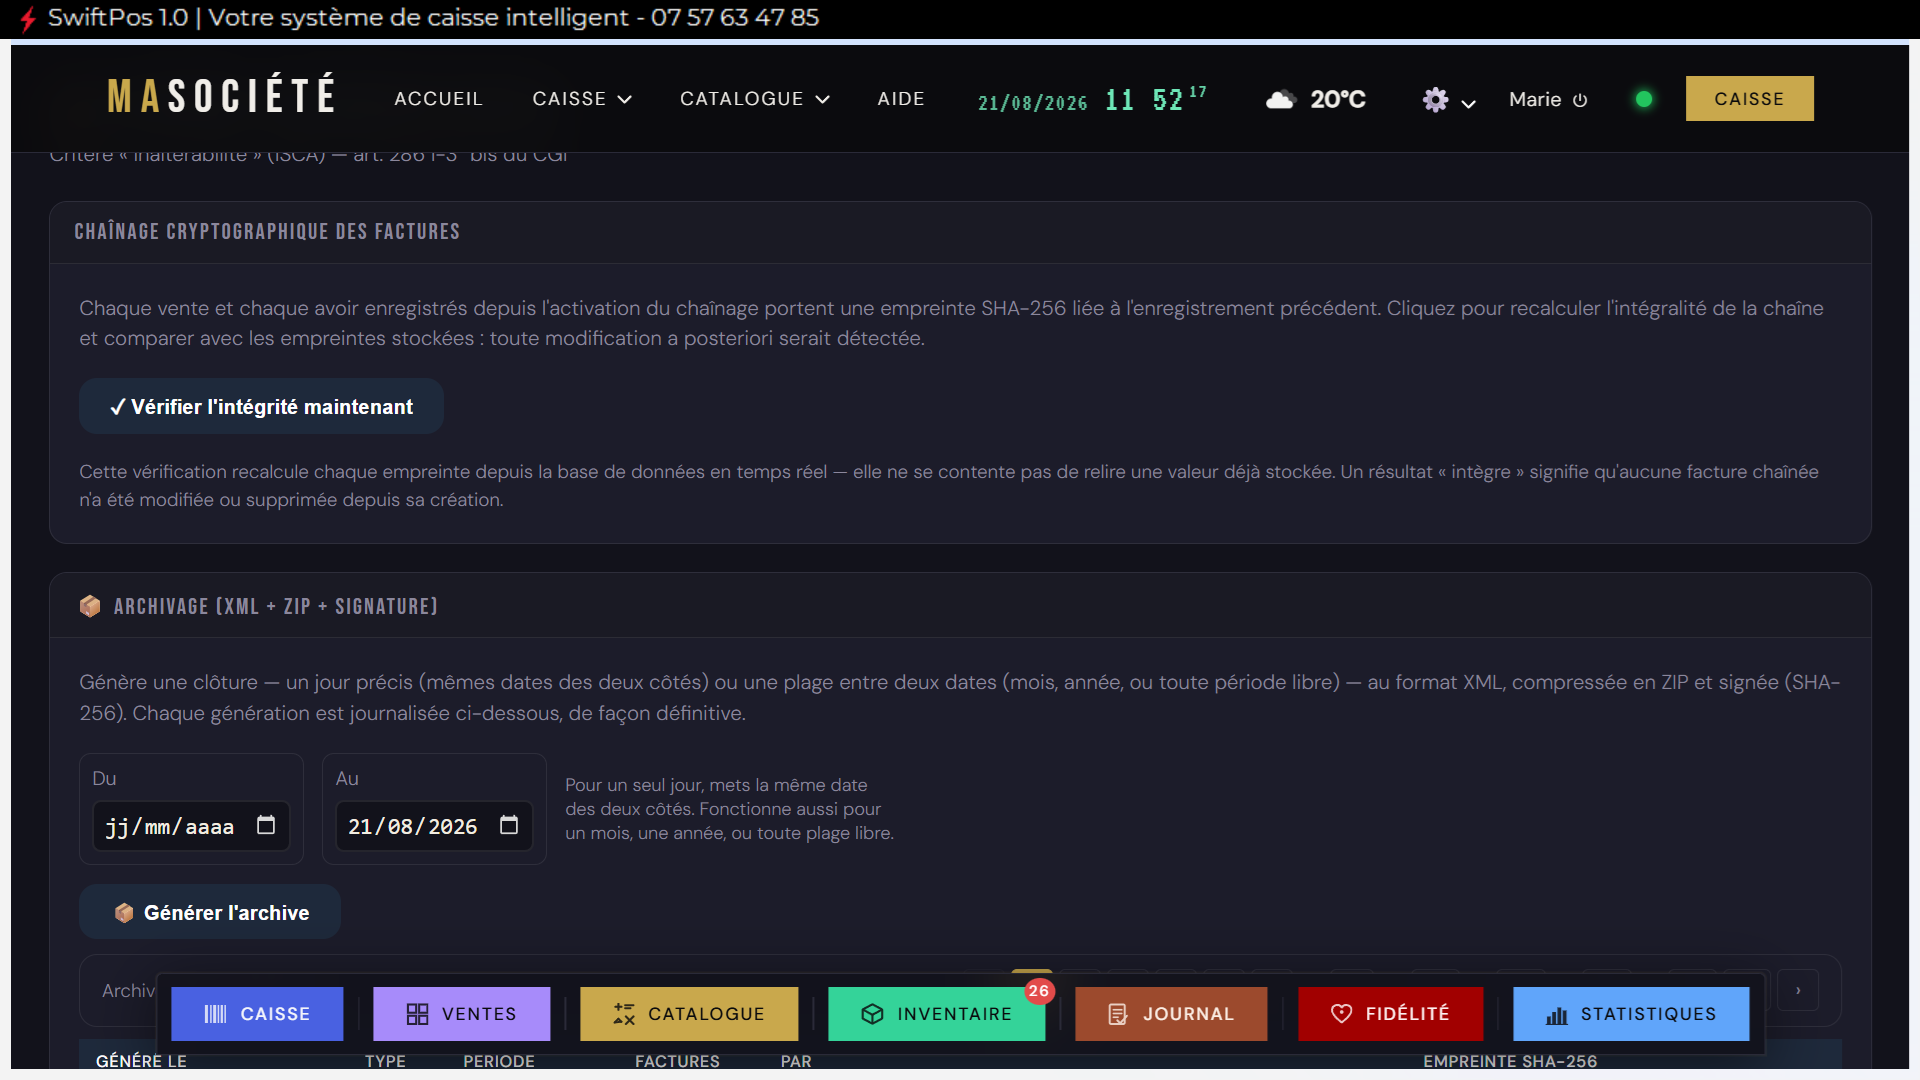Click the EMPREINTE SHA-256 column header

click(x=1510, y=1060)
